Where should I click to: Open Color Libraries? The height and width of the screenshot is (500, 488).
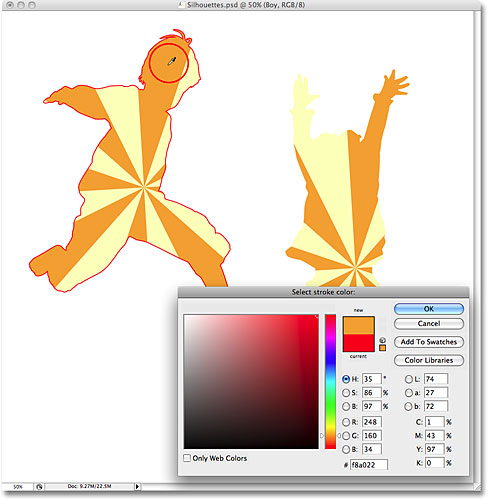429,360
